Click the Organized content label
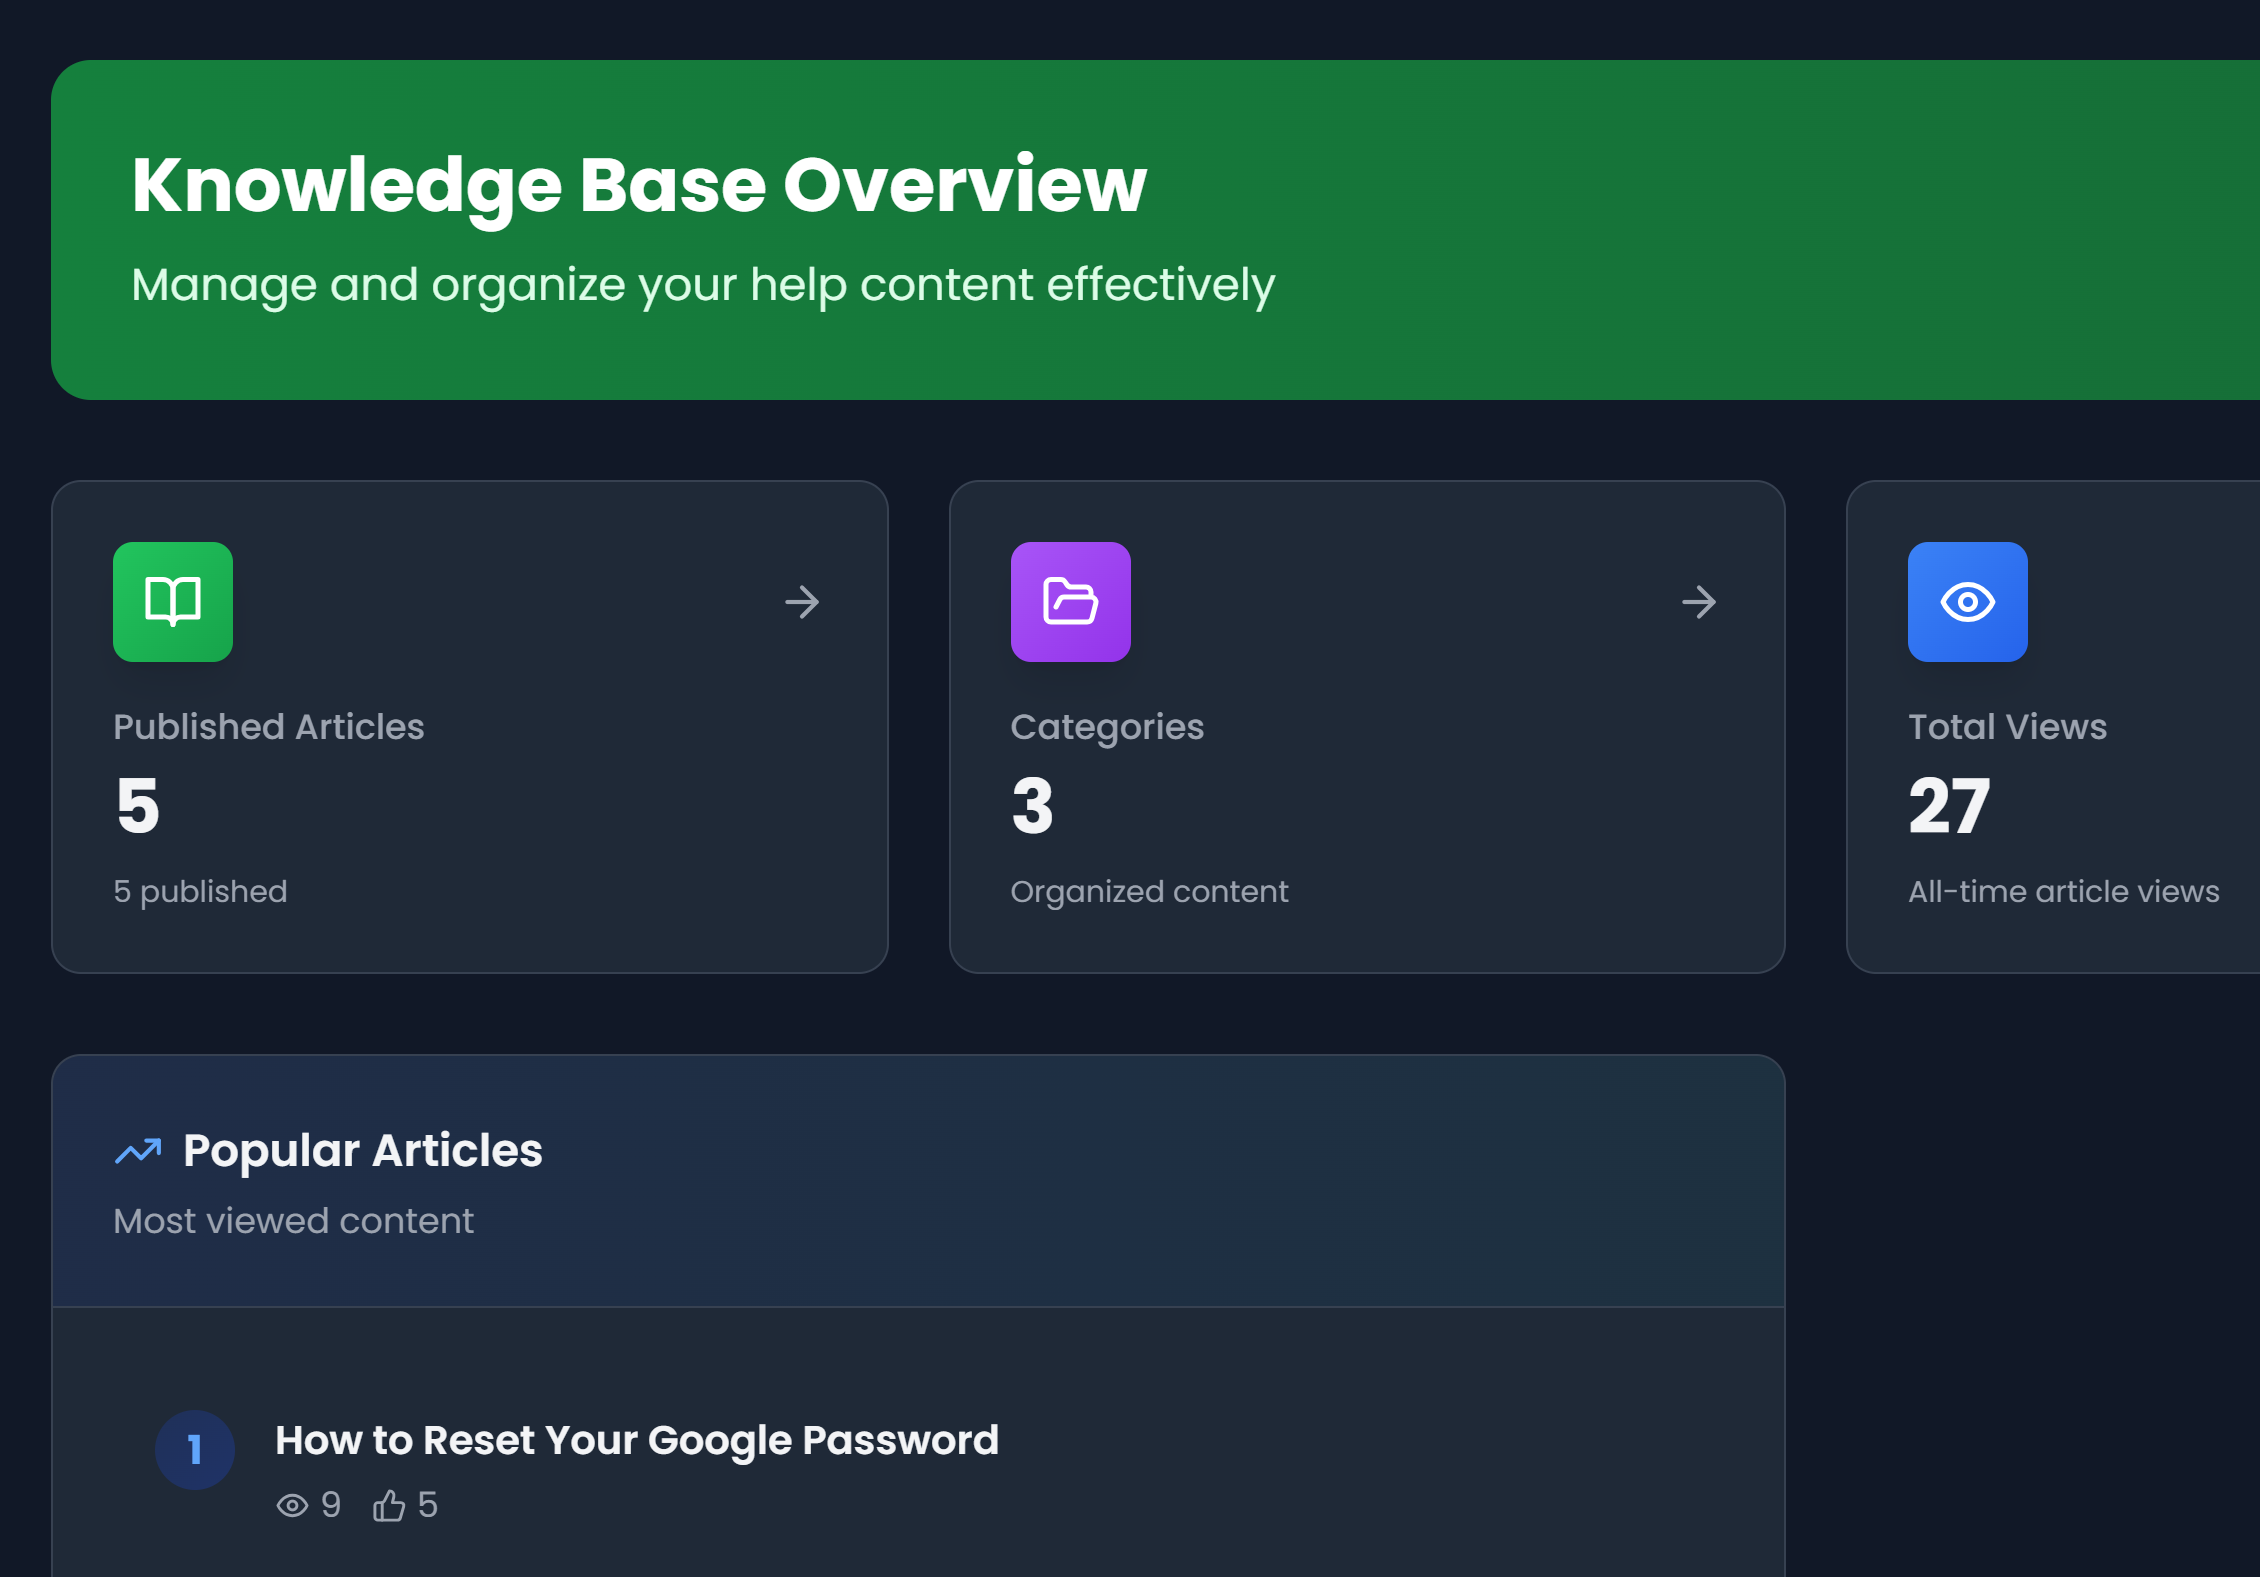The width and height of the screenshot is (2260, 1577). pos(1150,891)
